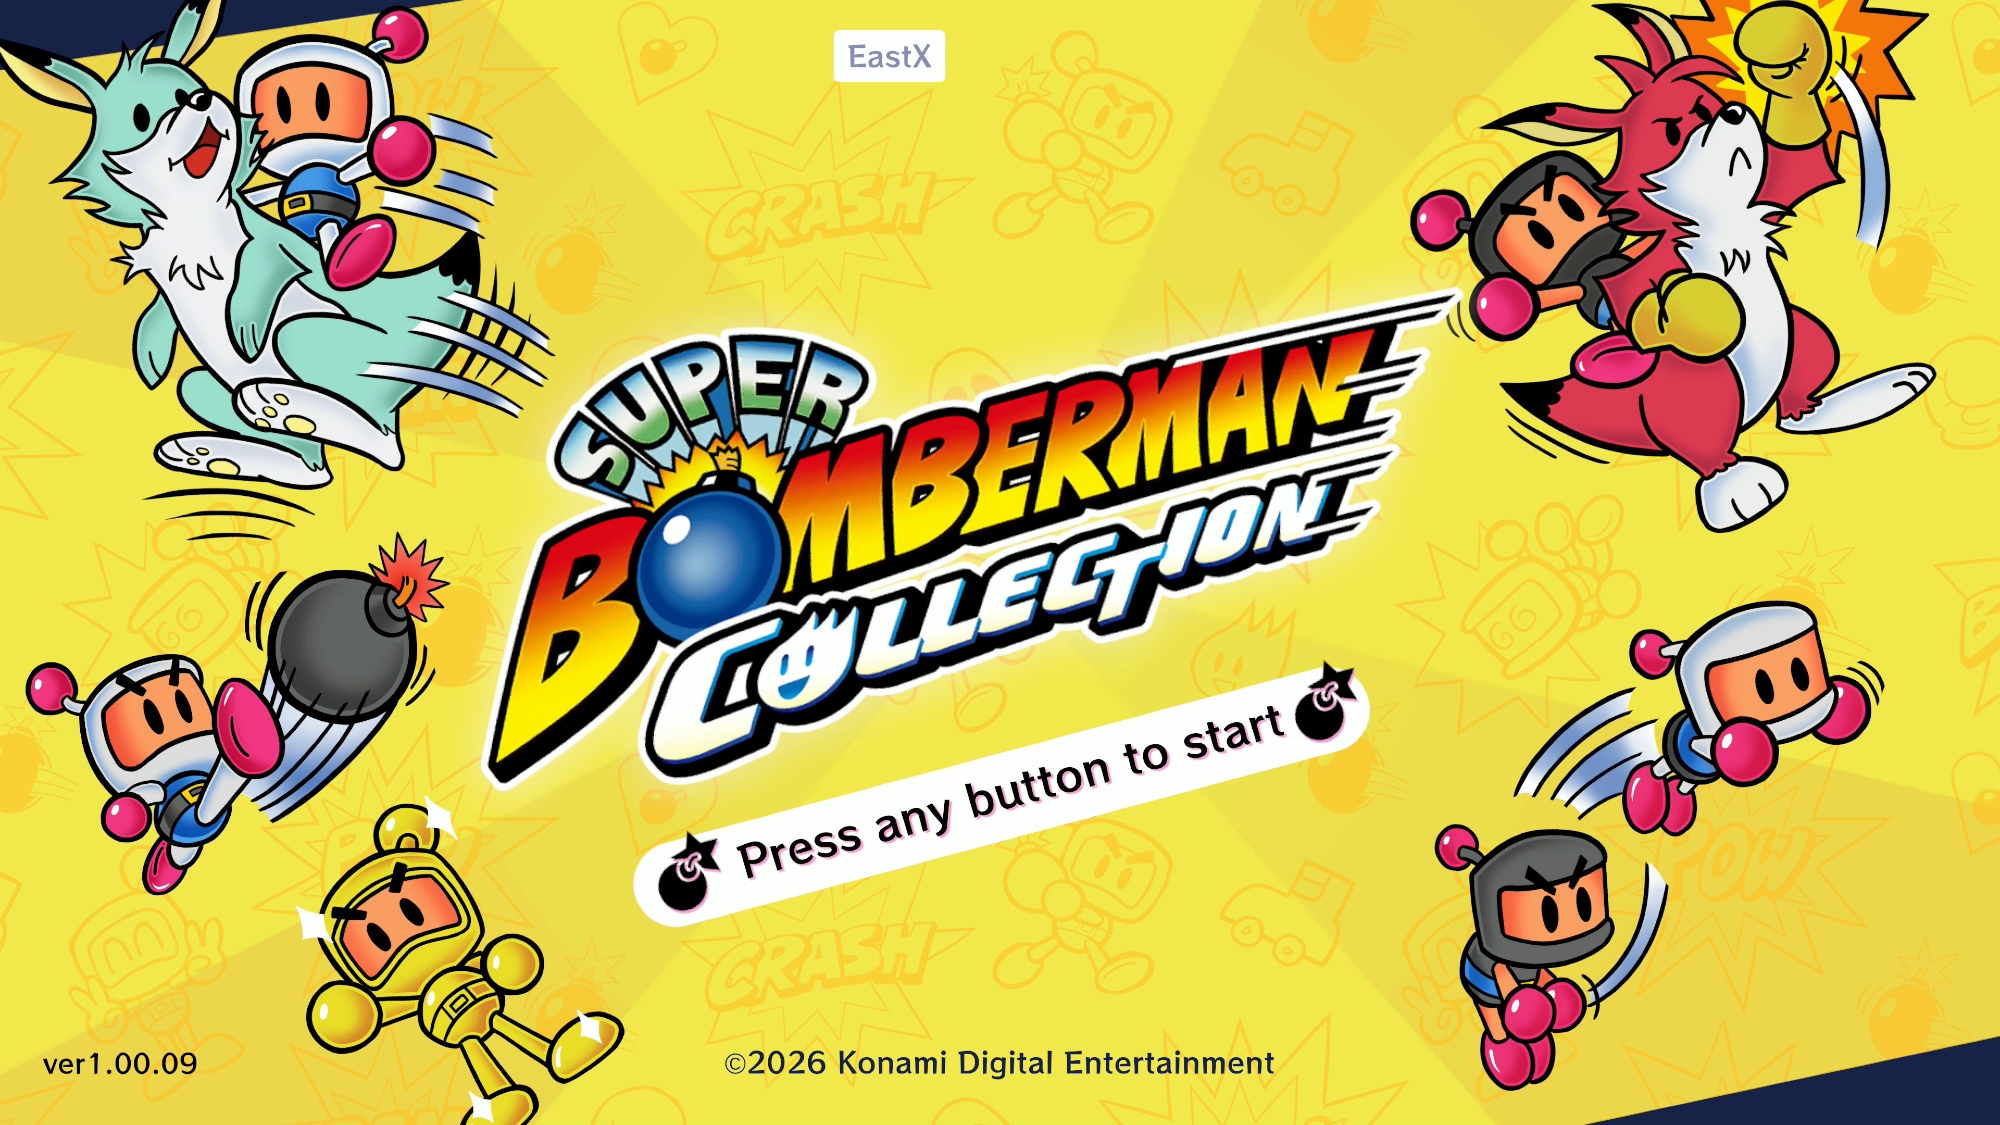Click the ver1.00.09 version text
2000x1125 pixels.
(120, 1063)
